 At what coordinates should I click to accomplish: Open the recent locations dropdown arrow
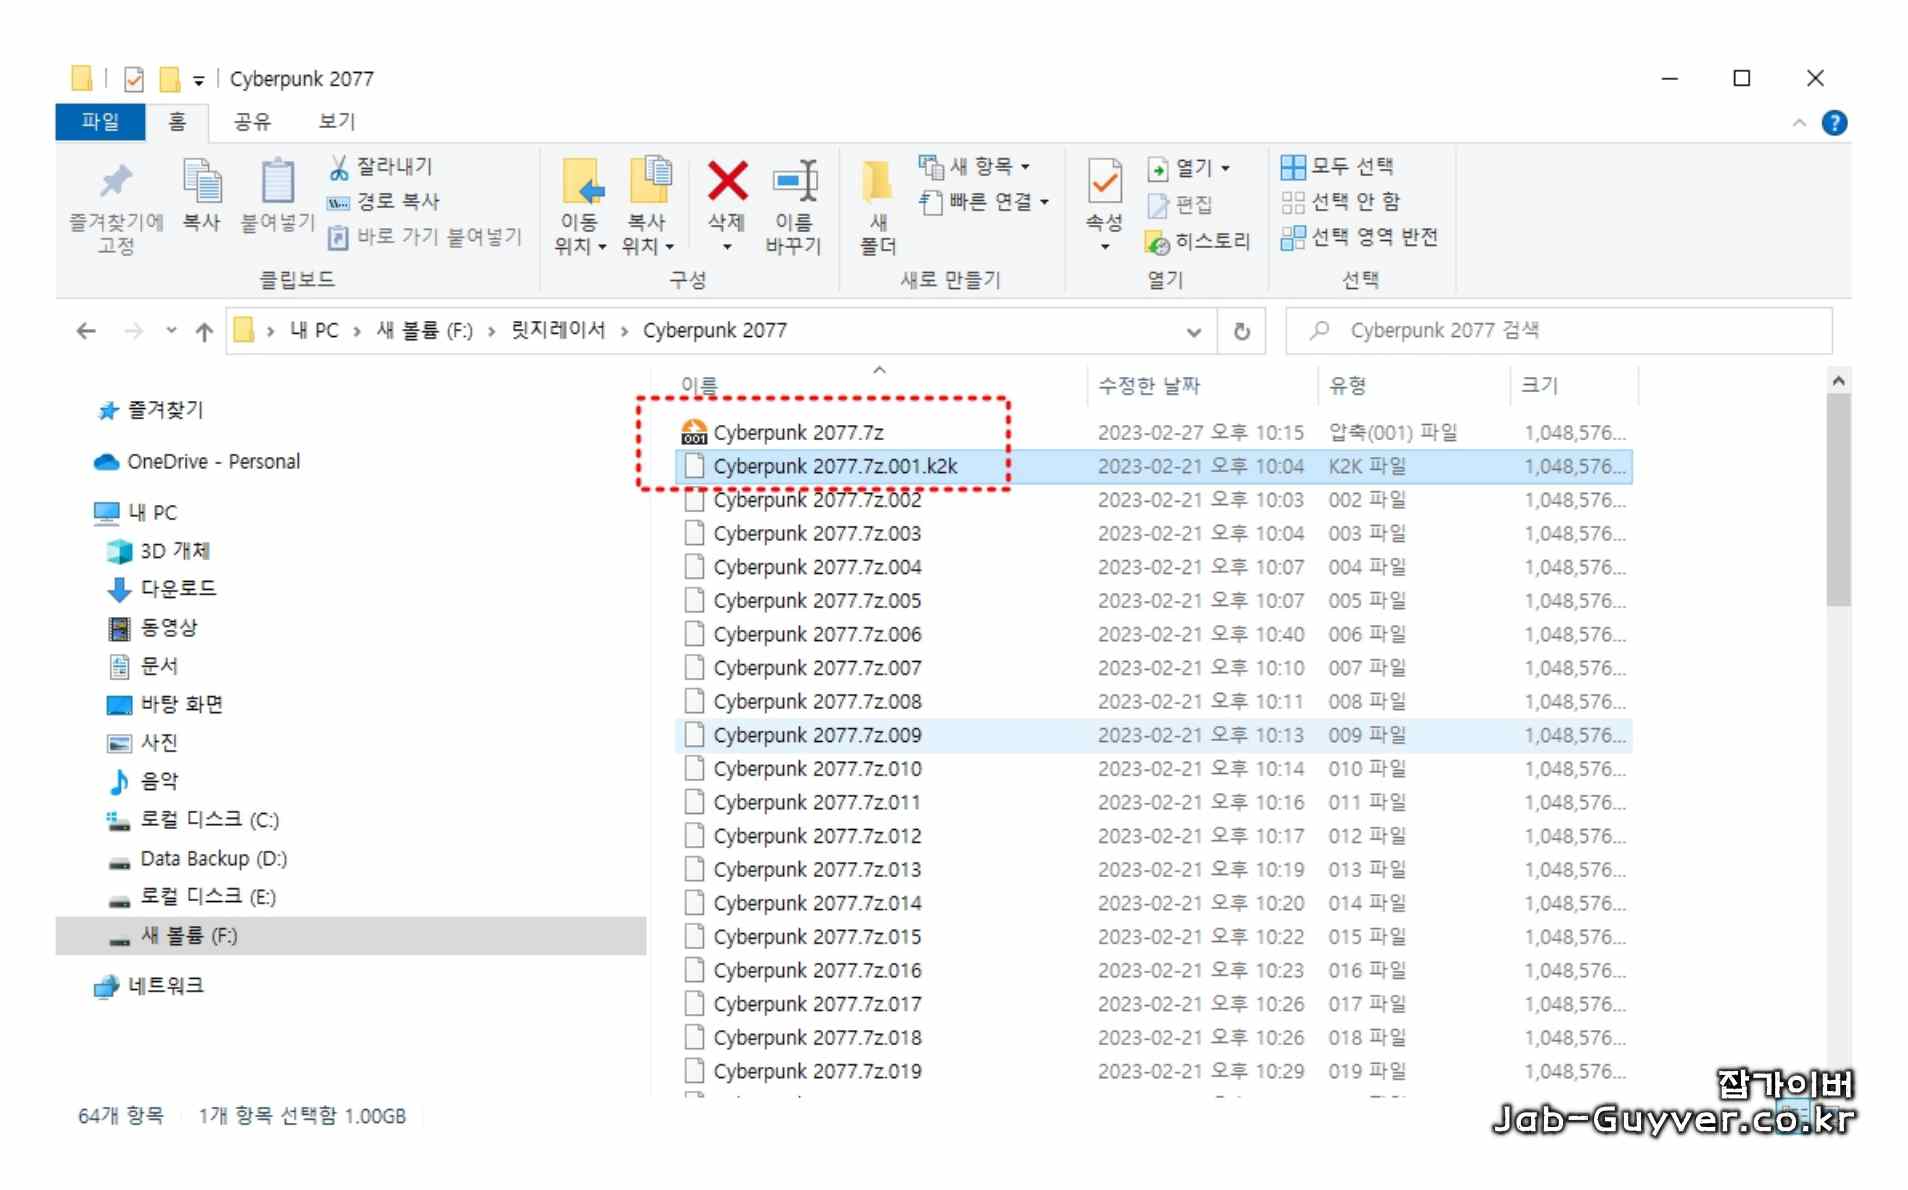pyautogui.click(x=171, y=330)
